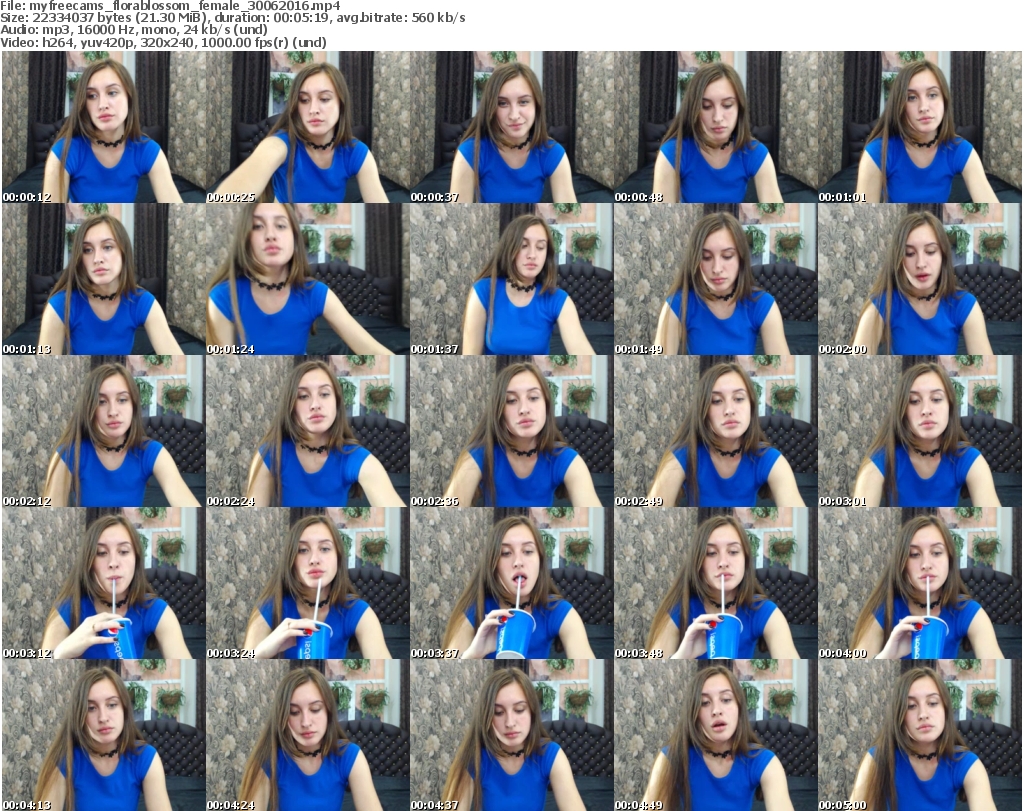The width and height of the screenshot is (1024, 811).
Task: Choose the 00:02:00 thumbnail
Action: pos(918,279)
